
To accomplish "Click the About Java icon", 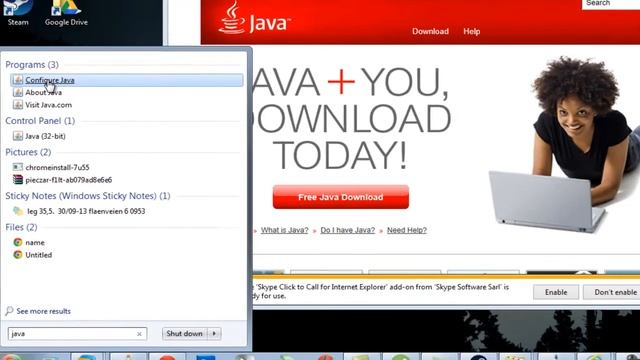I will pos(18,92).
